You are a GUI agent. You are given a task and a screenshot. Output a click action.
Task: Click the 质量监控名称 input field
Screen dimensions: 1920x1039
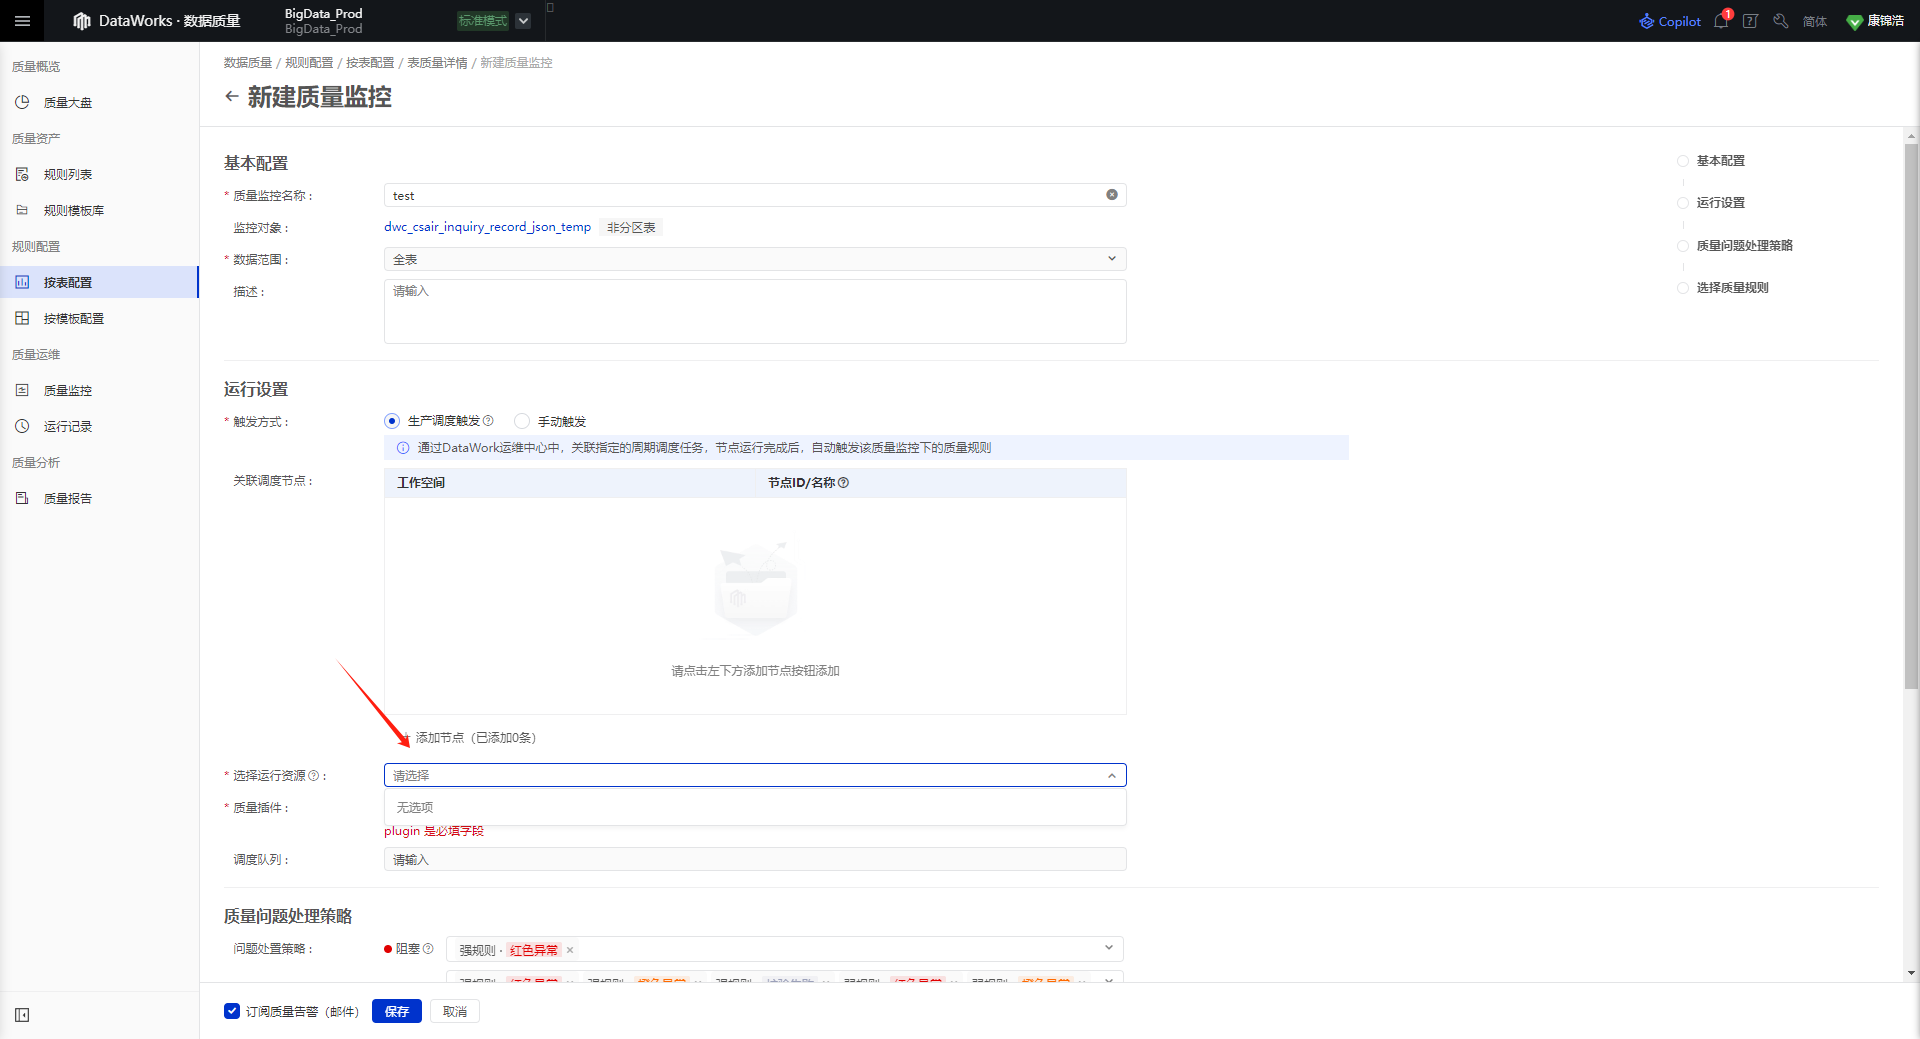coord(755,195)
